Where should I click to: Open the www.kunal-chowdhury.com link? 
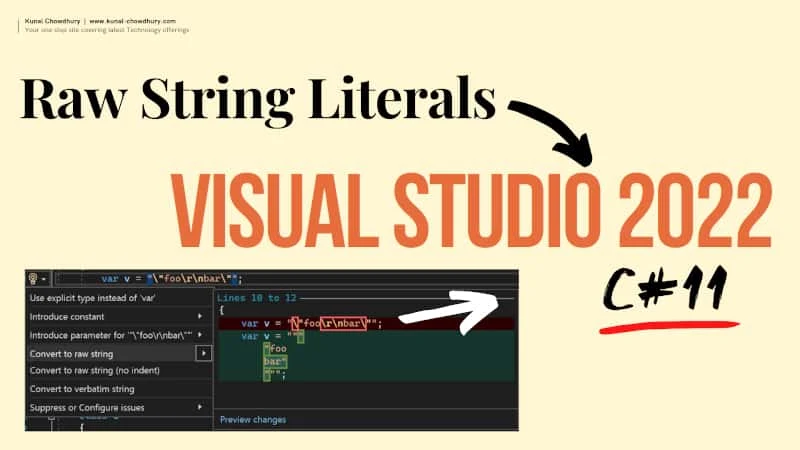(133, 21)
